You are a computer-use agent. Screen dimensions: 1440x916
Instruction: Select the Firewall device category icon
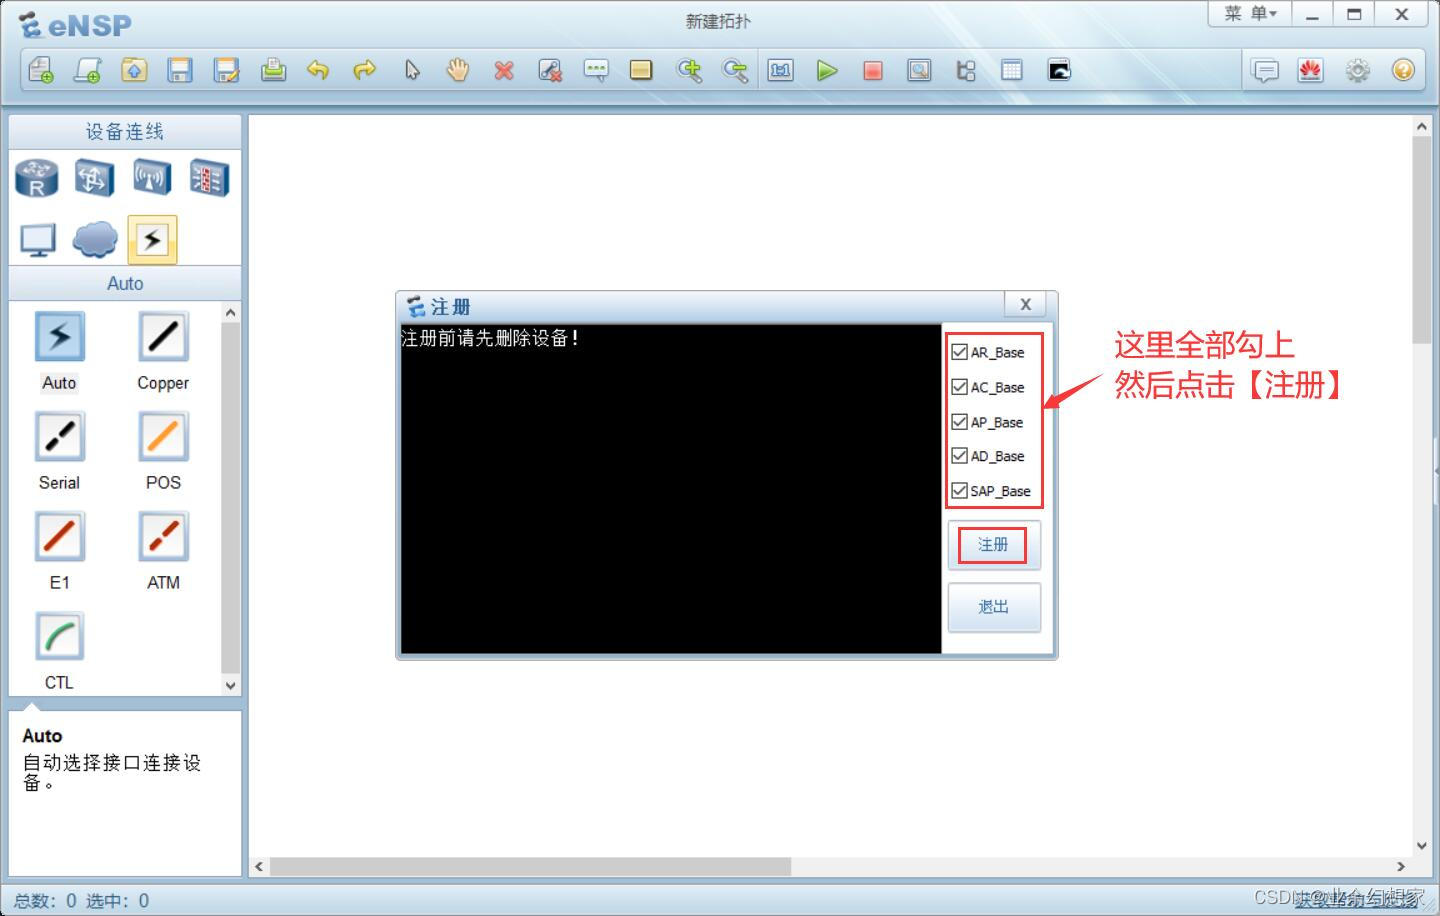pyautogui.click(x=209, y=178)
